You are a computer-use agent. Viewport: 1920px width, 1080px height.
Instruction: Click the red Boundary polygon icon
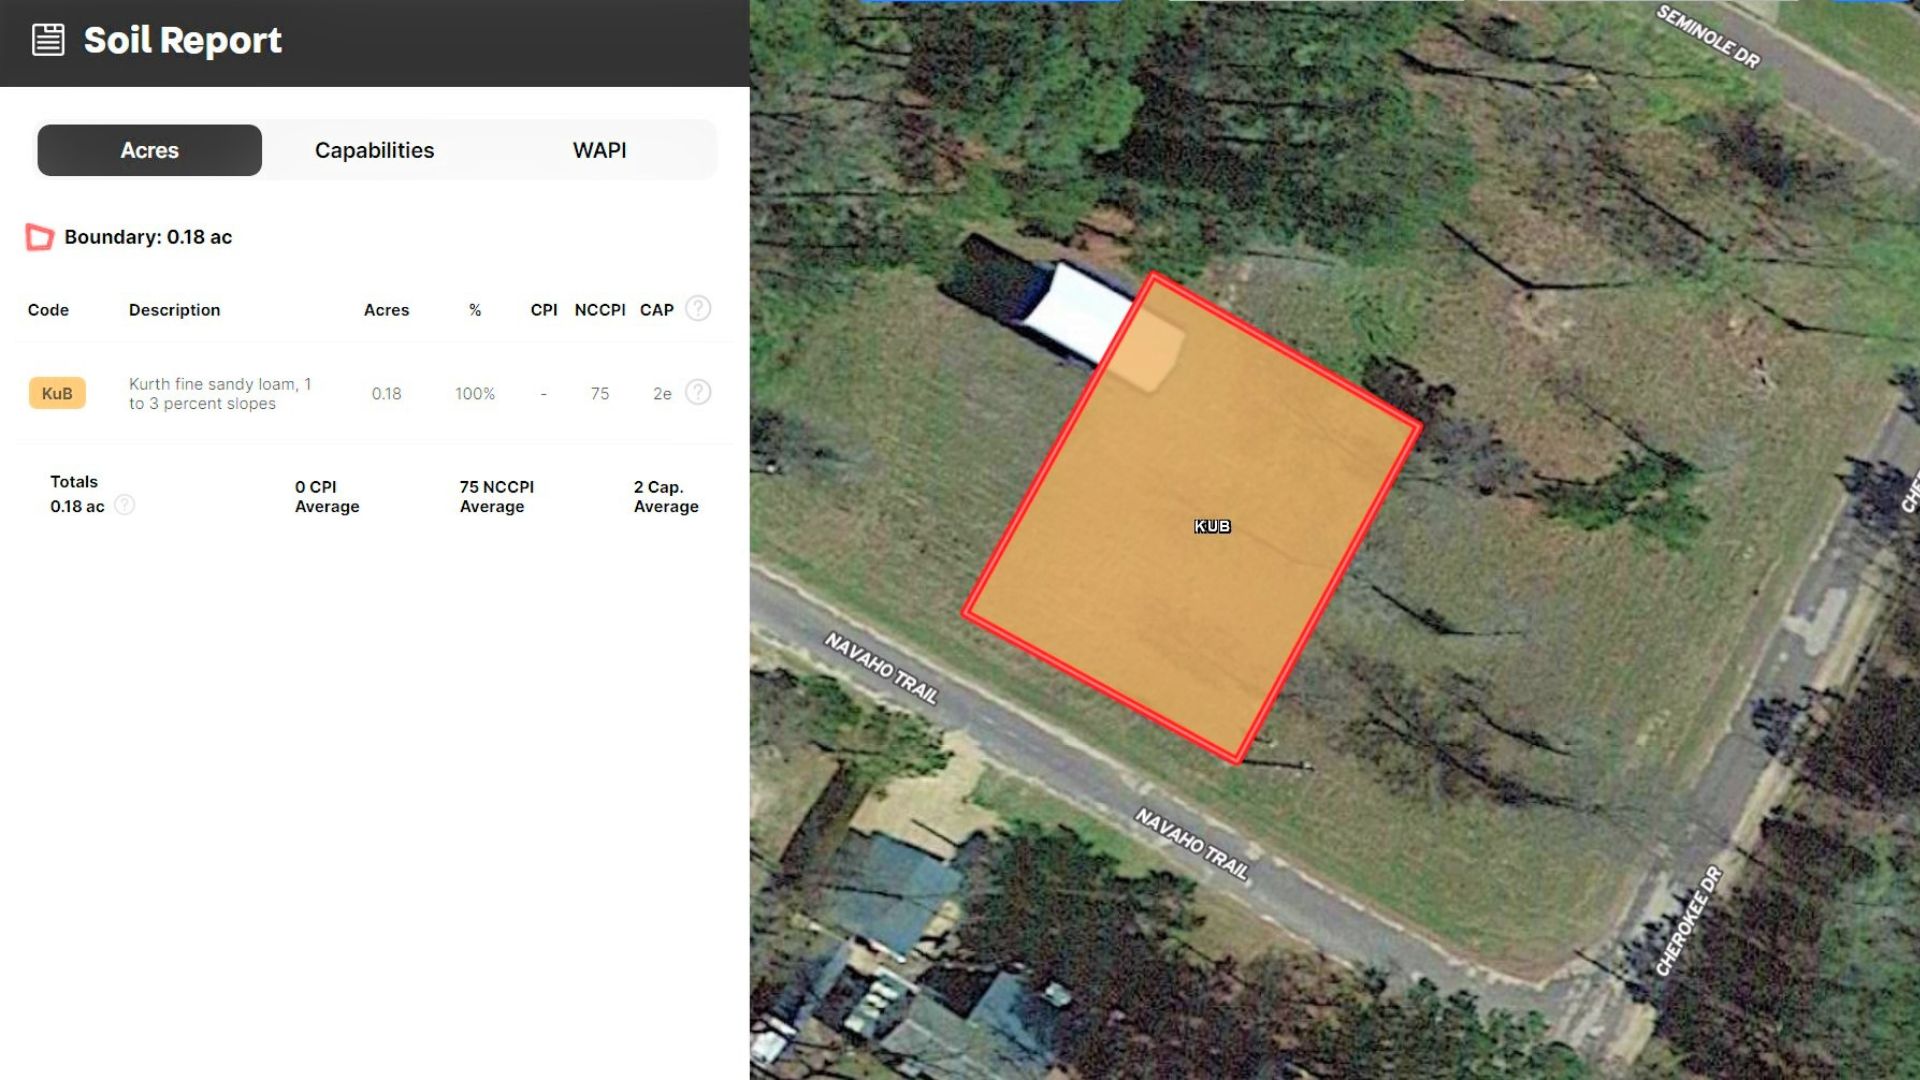(x=39, y=237)
